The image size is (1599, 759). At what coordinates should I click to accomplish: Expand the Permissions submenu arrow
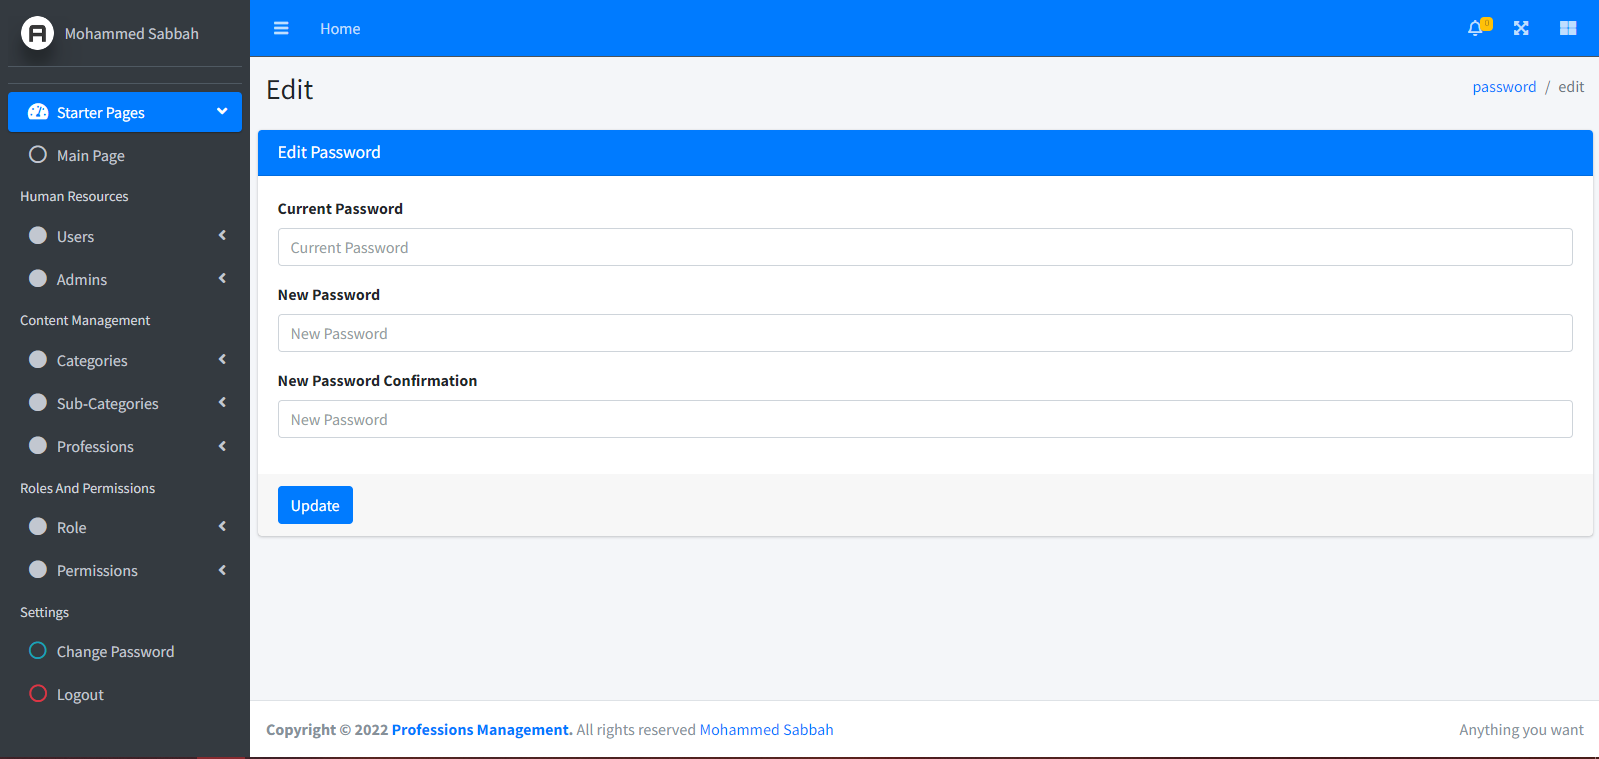(222, 570)
